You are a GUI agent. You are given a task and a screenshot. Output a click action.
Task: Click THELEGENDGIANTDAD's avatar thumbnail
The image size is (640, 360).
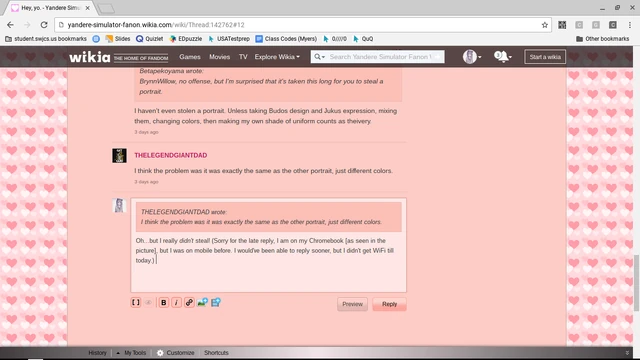(119, 156)
